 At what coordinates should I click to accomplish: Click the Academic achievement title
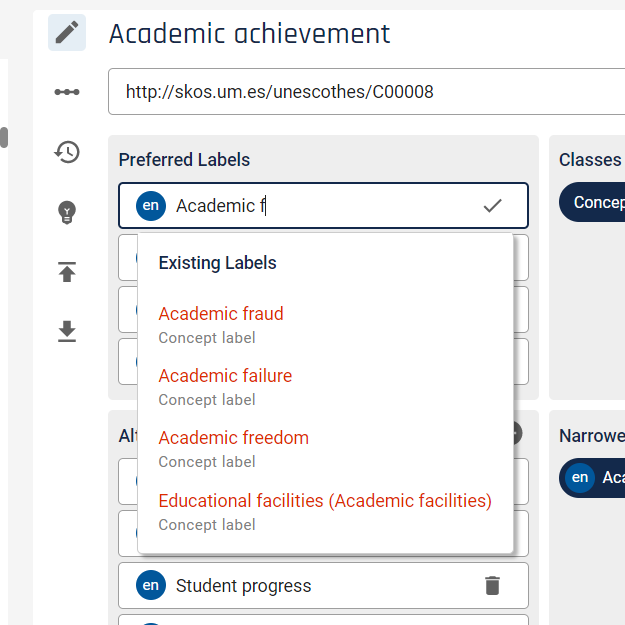250,33
